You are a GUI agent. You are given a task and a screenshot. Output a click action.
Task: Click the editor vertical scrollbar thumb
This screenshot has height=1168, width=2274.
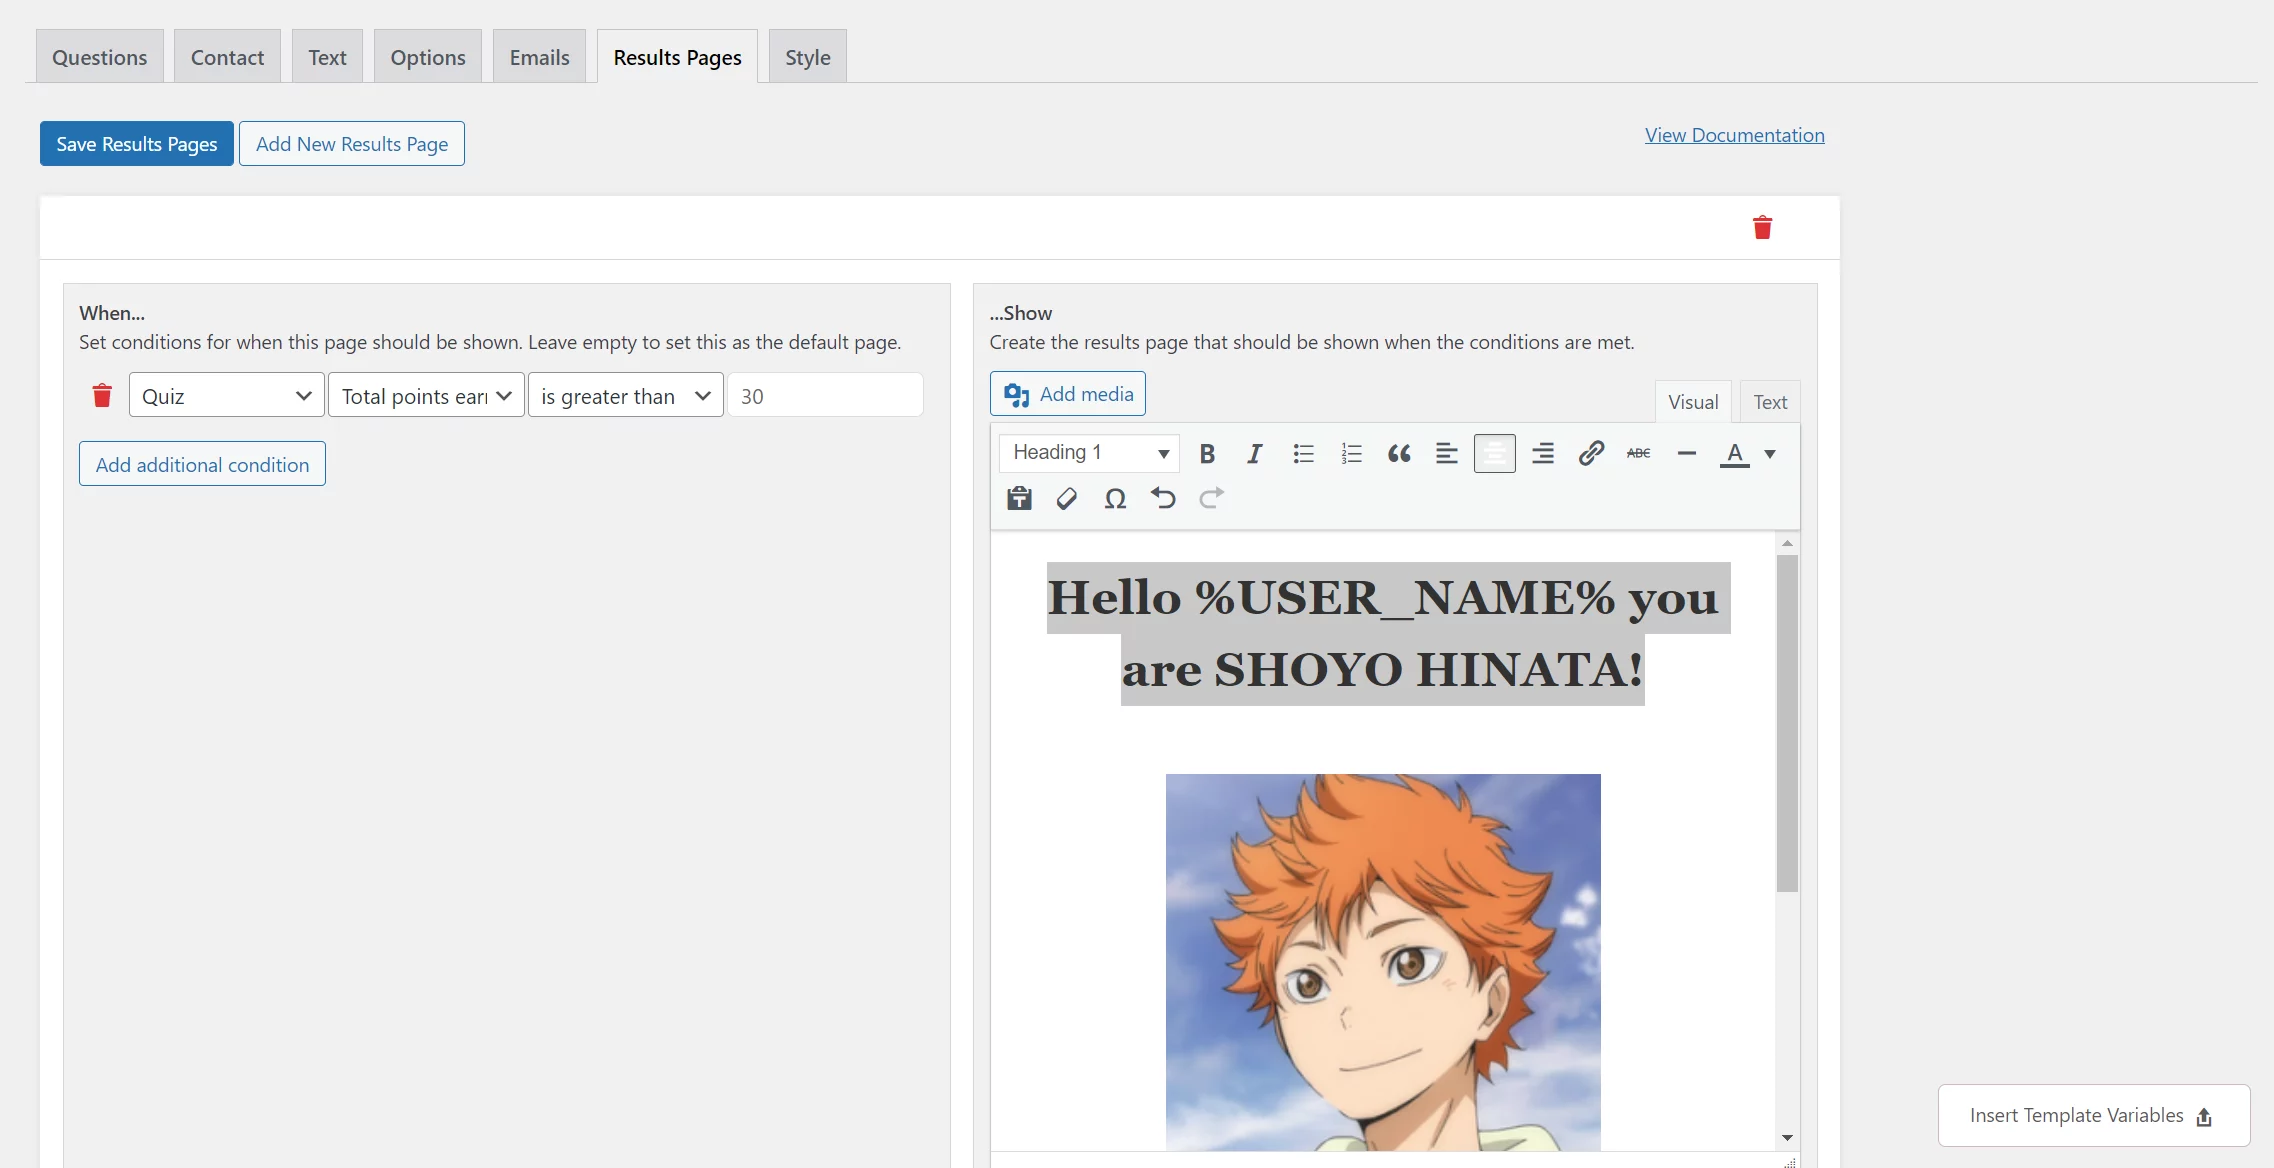pyautogui.click(x=1787, y=722)
